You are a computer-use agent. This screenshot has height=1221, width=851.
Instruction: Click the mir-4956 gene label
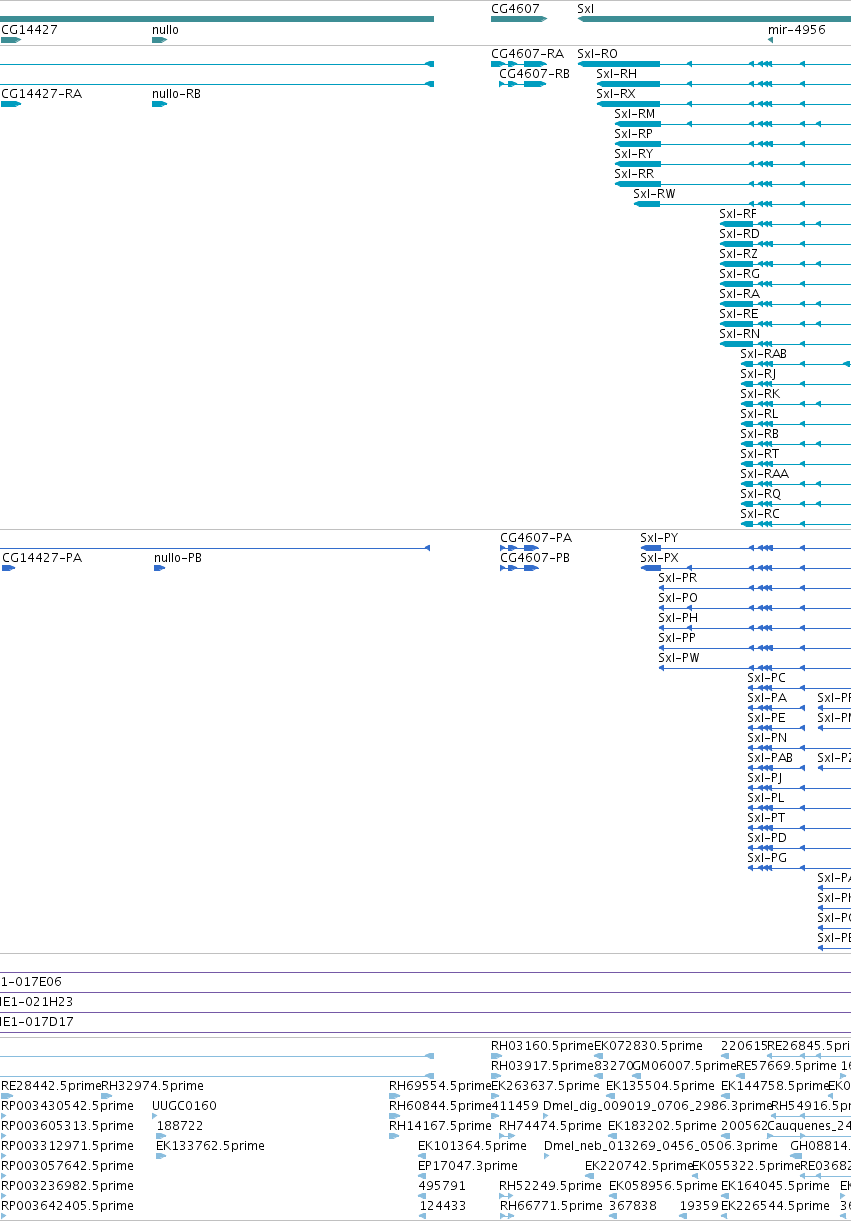pos(796,30)
